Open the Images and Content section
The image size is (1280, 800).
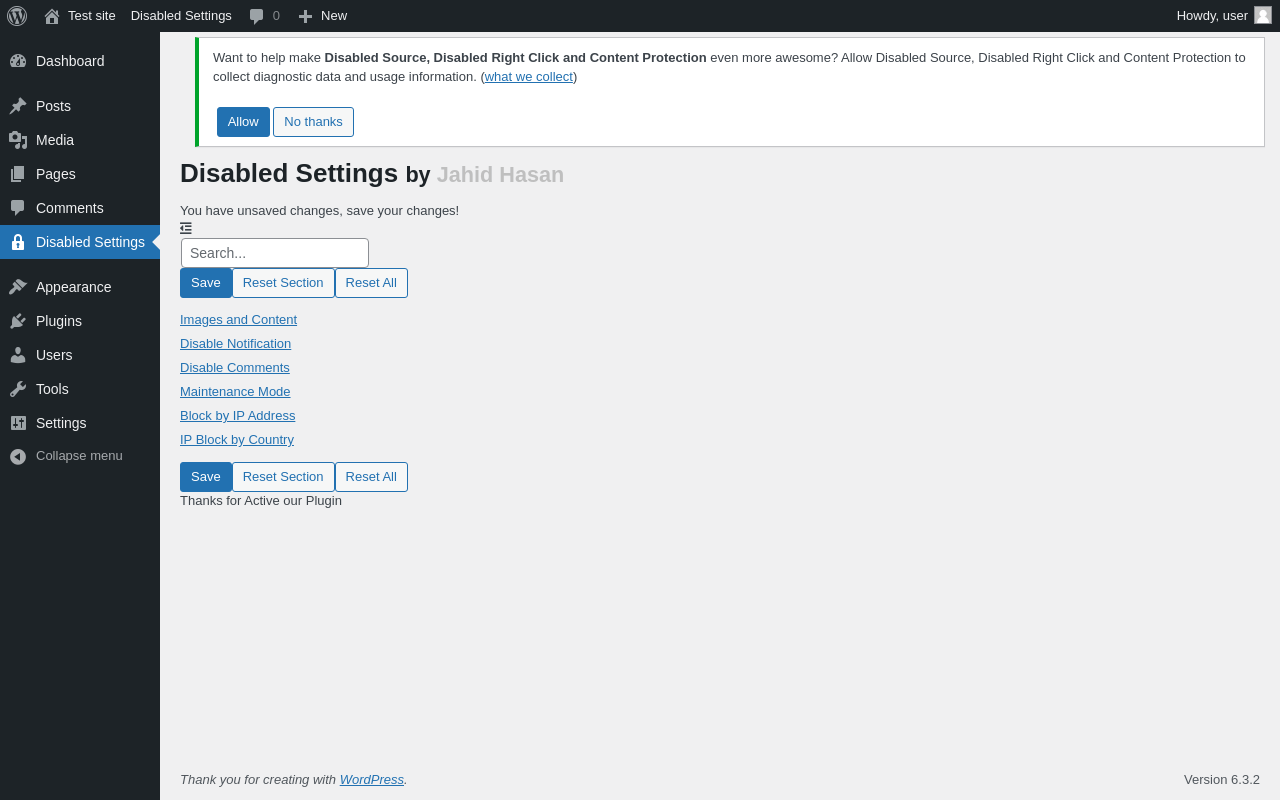(238, 320)
